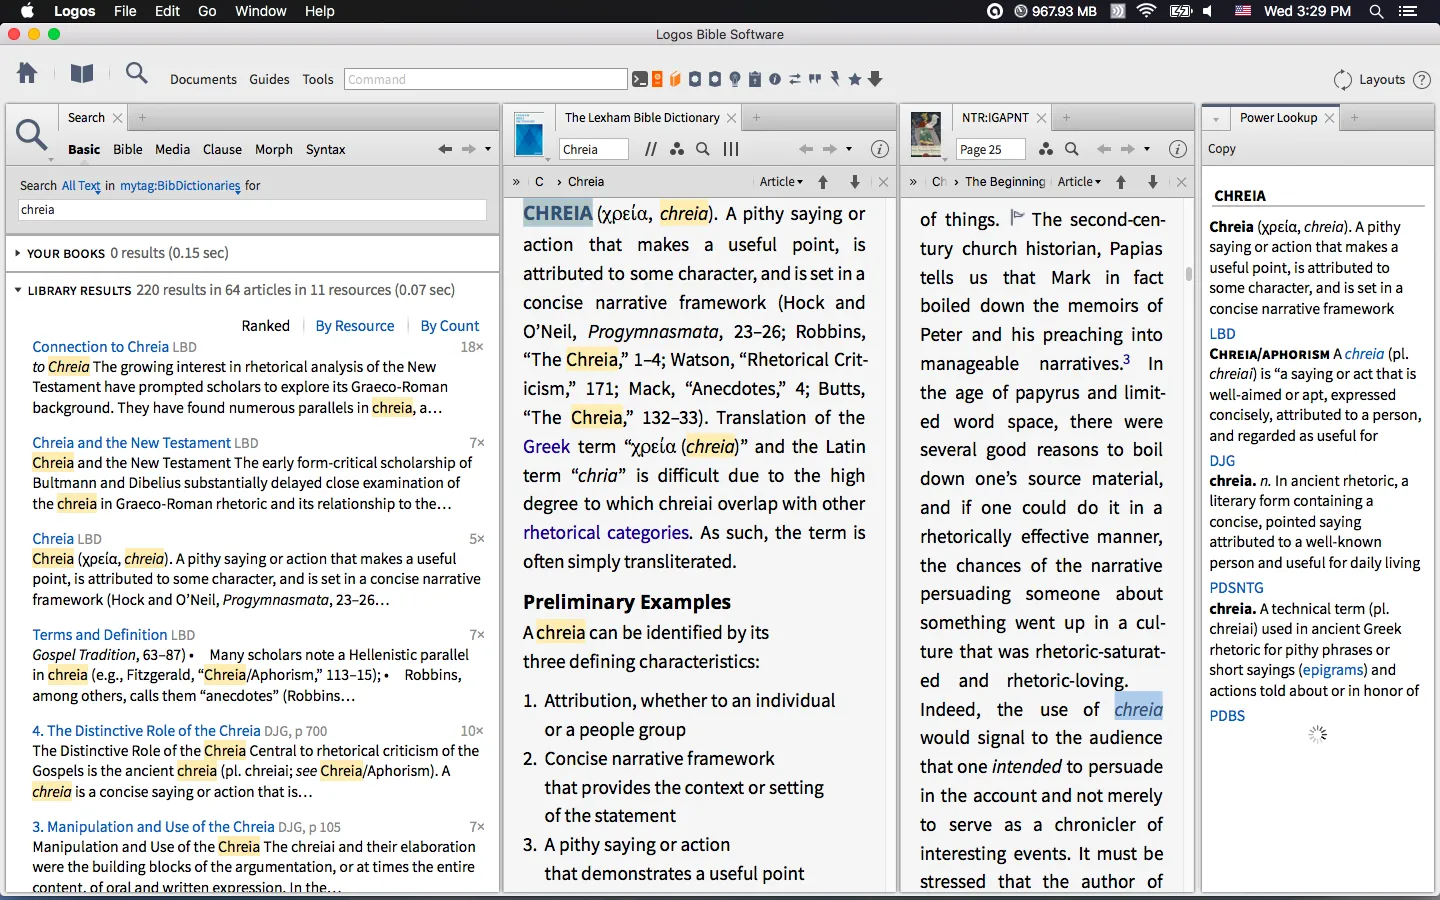Open Lexham Bible Dictionary cover thumbnail
Screen dimensions: 1440x900
click(528, 134)
